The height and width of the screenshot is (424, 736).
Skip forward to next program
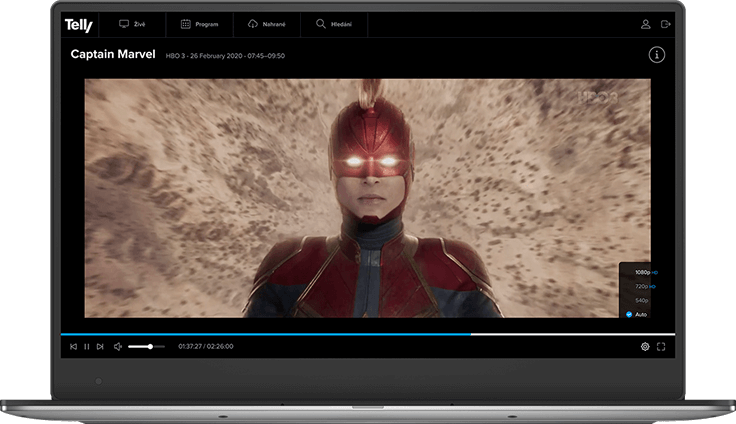tap(100, 347)
